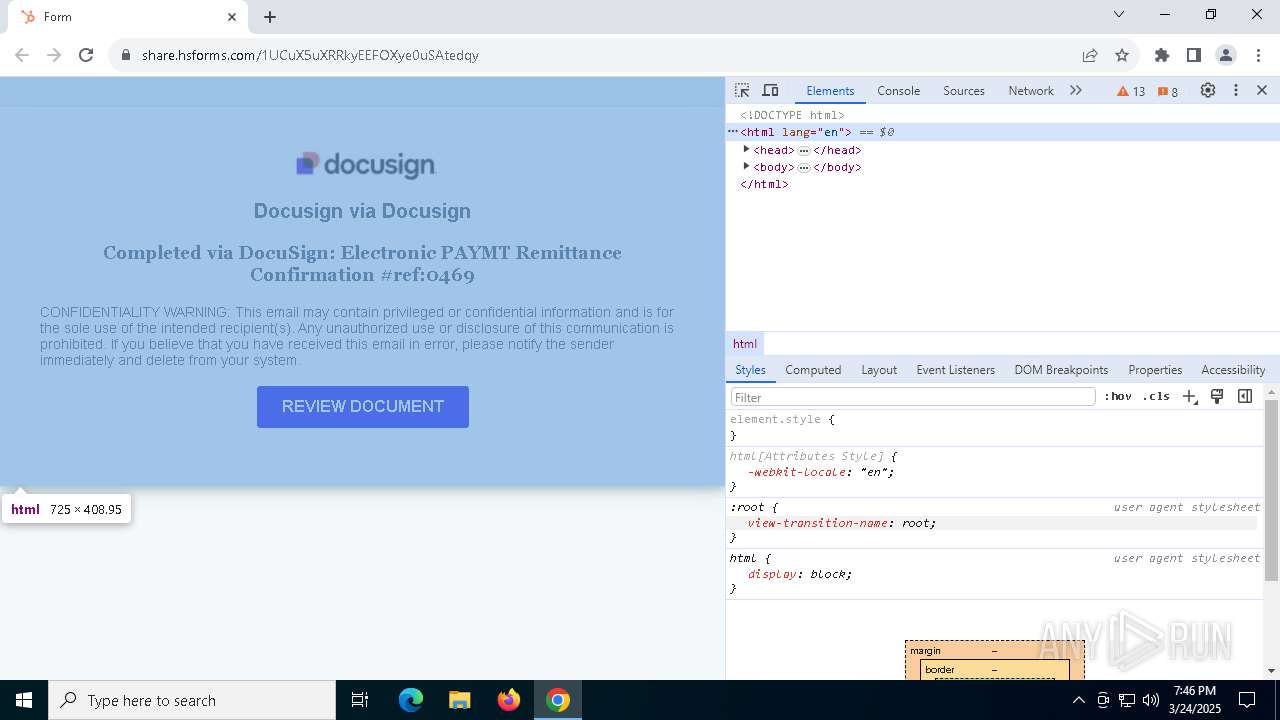
Task: Open DevTools settings gear
Action: pos(1208,90)
